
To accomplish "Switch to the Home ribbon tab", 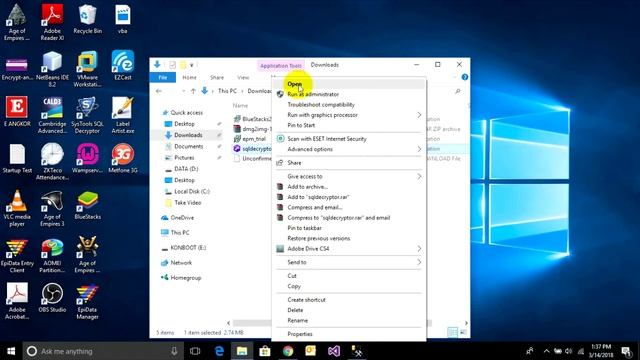I will tap(189, 77).
